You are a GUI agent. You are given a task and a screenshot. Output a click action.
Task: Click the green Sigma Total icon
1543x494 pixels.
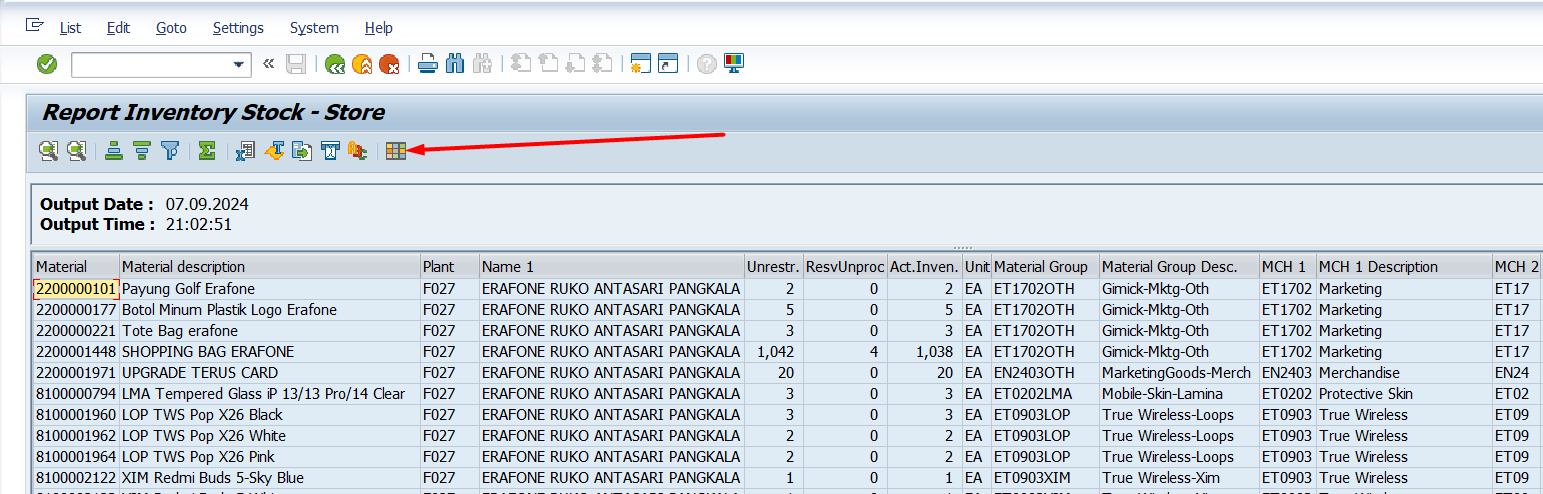pos(207,151)
